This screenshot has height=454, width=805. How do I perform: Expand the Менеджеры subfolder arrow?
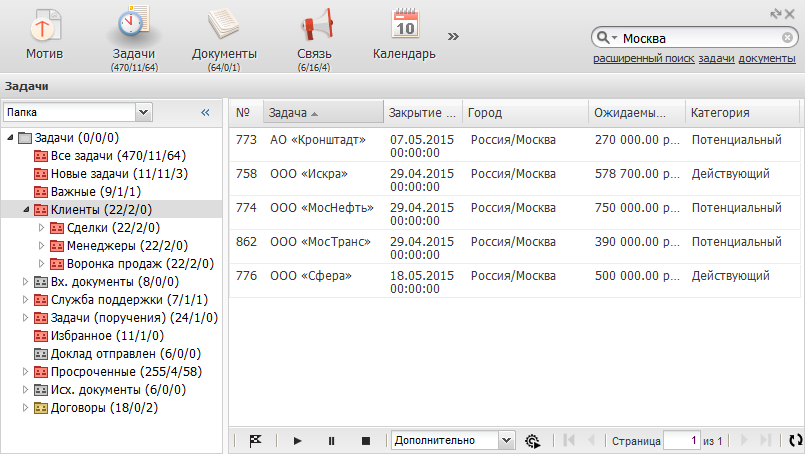point(42,245)
